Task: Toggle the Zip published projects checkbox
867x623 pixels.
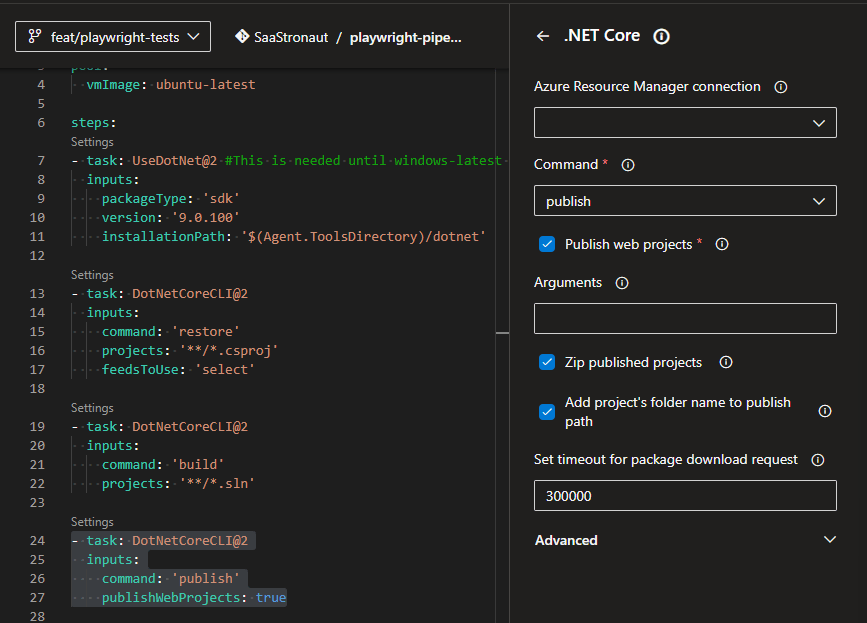Action: pyautogui.click(x=547, y=362)
